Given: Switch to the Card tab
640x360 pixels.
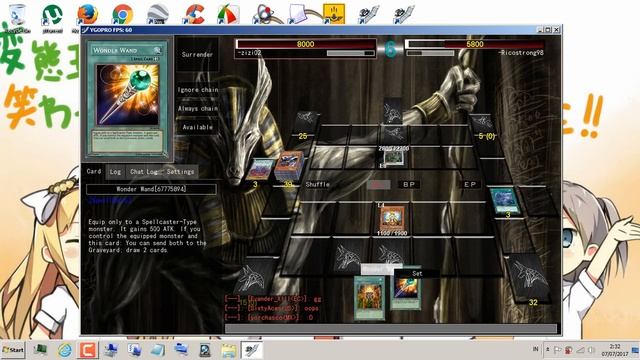Looking at the screenshot, I should coord(94,171).
